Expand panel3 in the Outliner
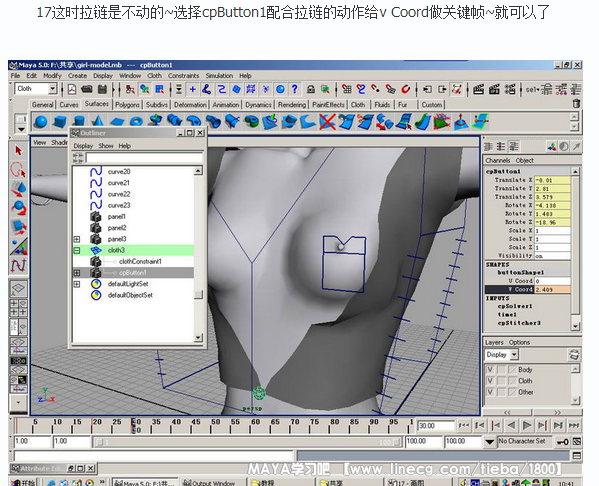The height and width of the screenshot is (486, 599). coord(77,239)
